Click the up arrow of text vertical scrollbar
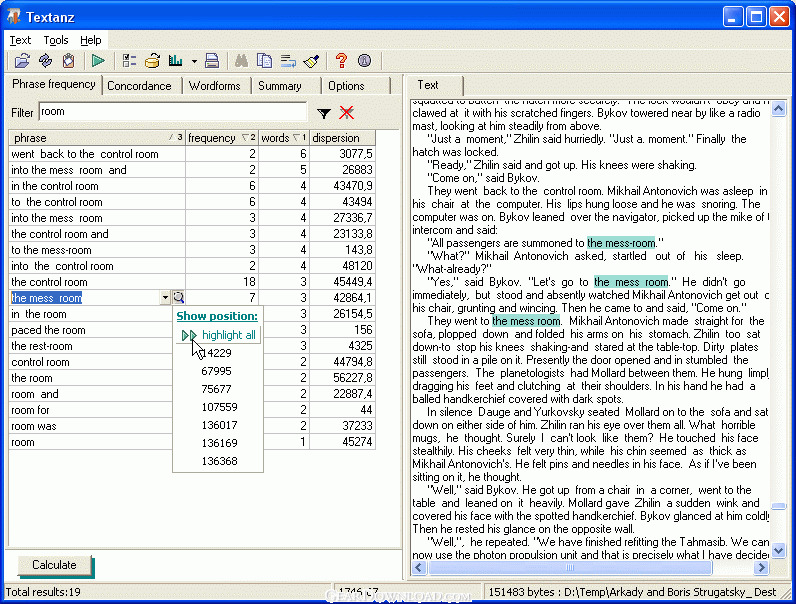The height and width of the screenshot is (604, 796). pos(779,109)
